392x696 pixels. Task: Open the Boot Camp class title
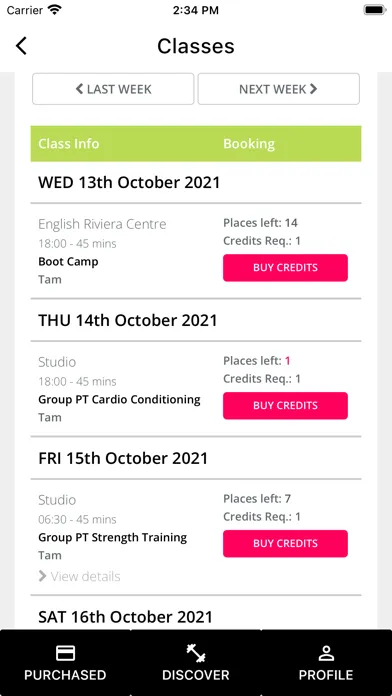tap(68, 261)
